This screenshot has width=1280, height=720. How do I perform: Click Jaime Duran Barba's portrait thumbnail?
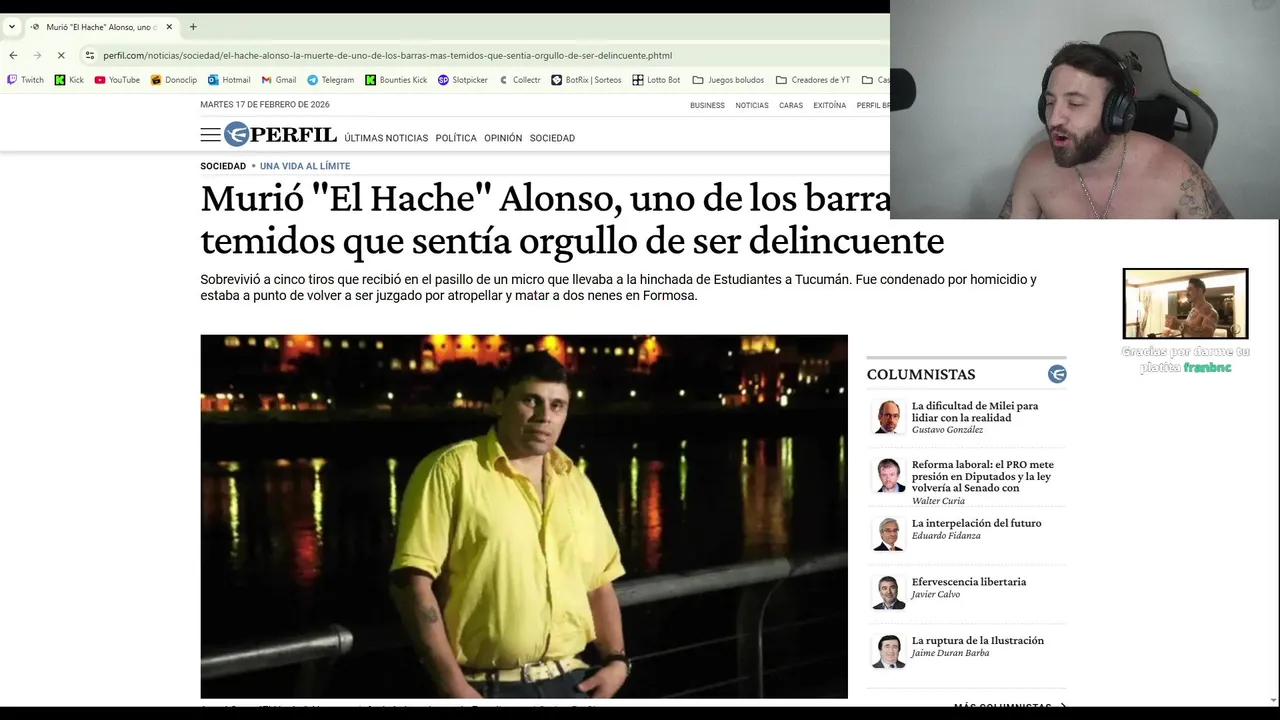[x=888, y=651]
